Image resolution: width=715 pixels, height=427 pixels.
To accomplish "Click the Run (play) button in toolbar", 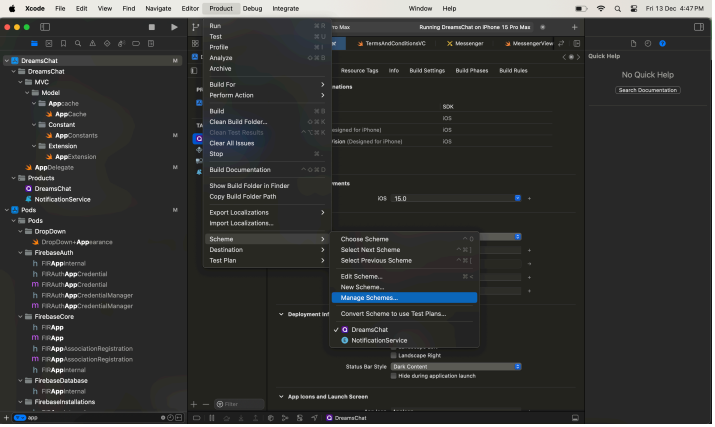I will click(174, 27).
